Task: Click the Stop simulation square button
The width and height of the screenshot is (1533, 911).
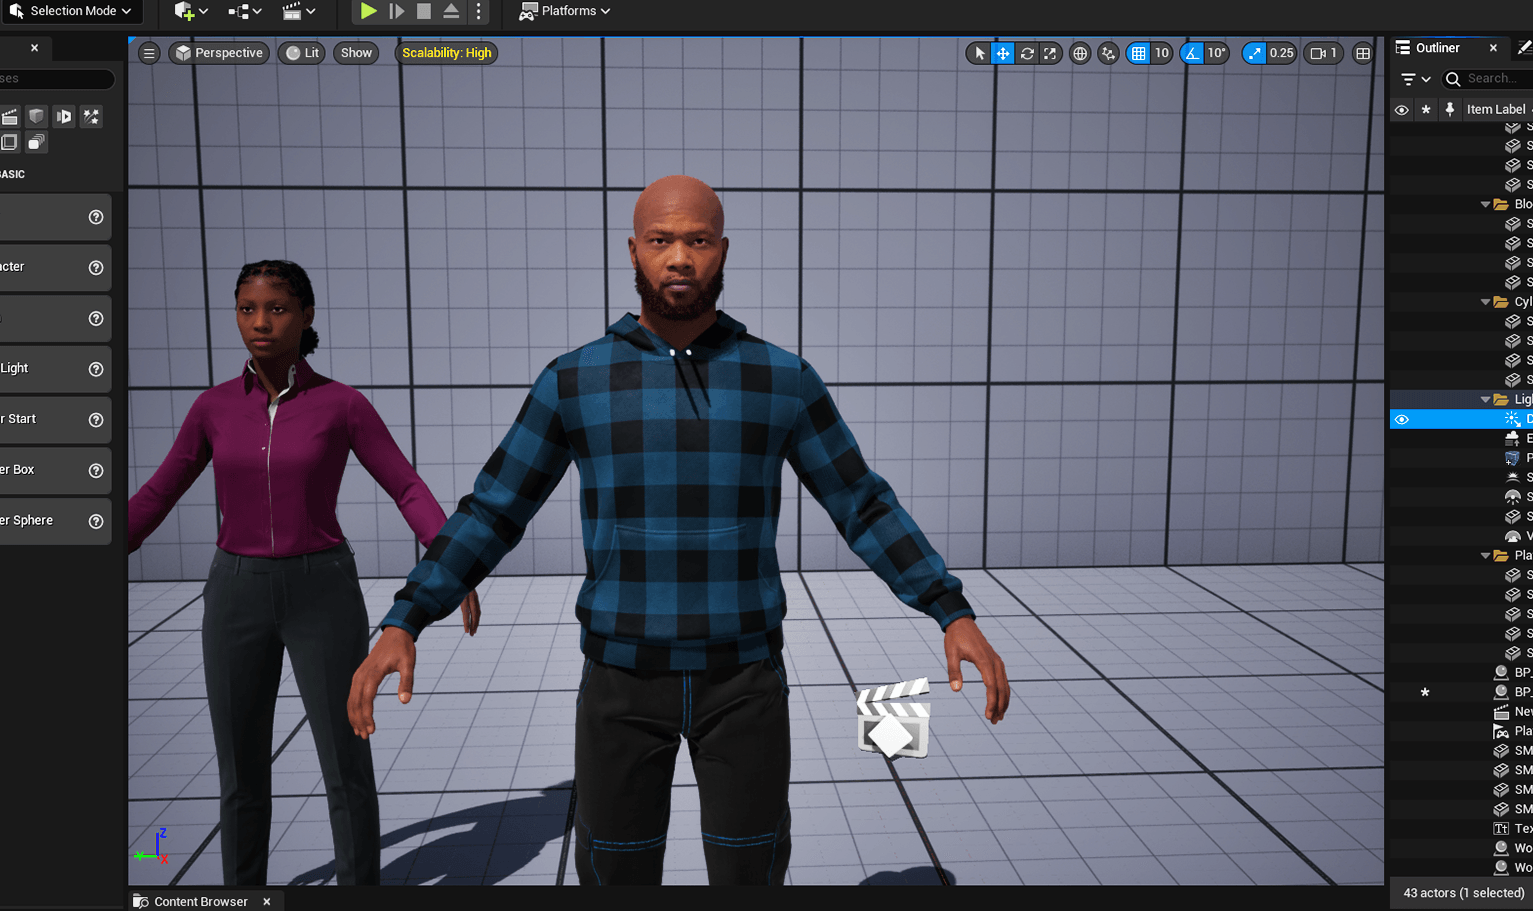Action: [x=424, y=11]
